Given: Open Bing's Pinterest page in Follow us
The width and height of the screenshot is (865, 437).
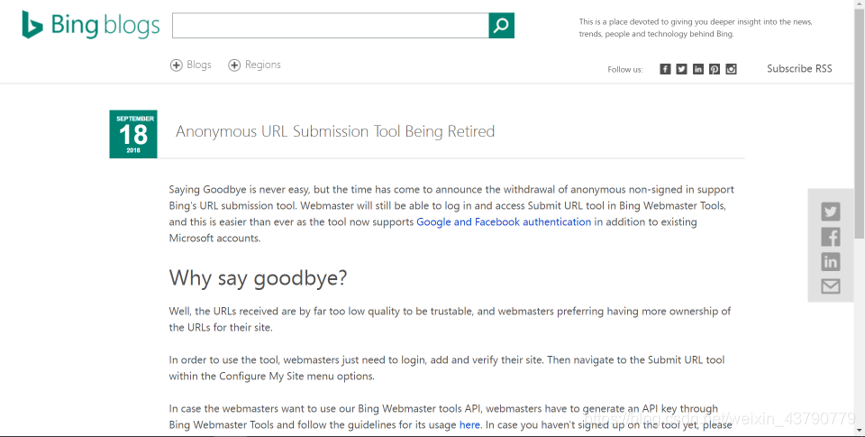Looking at the screenshot, I should pos(714,69).
